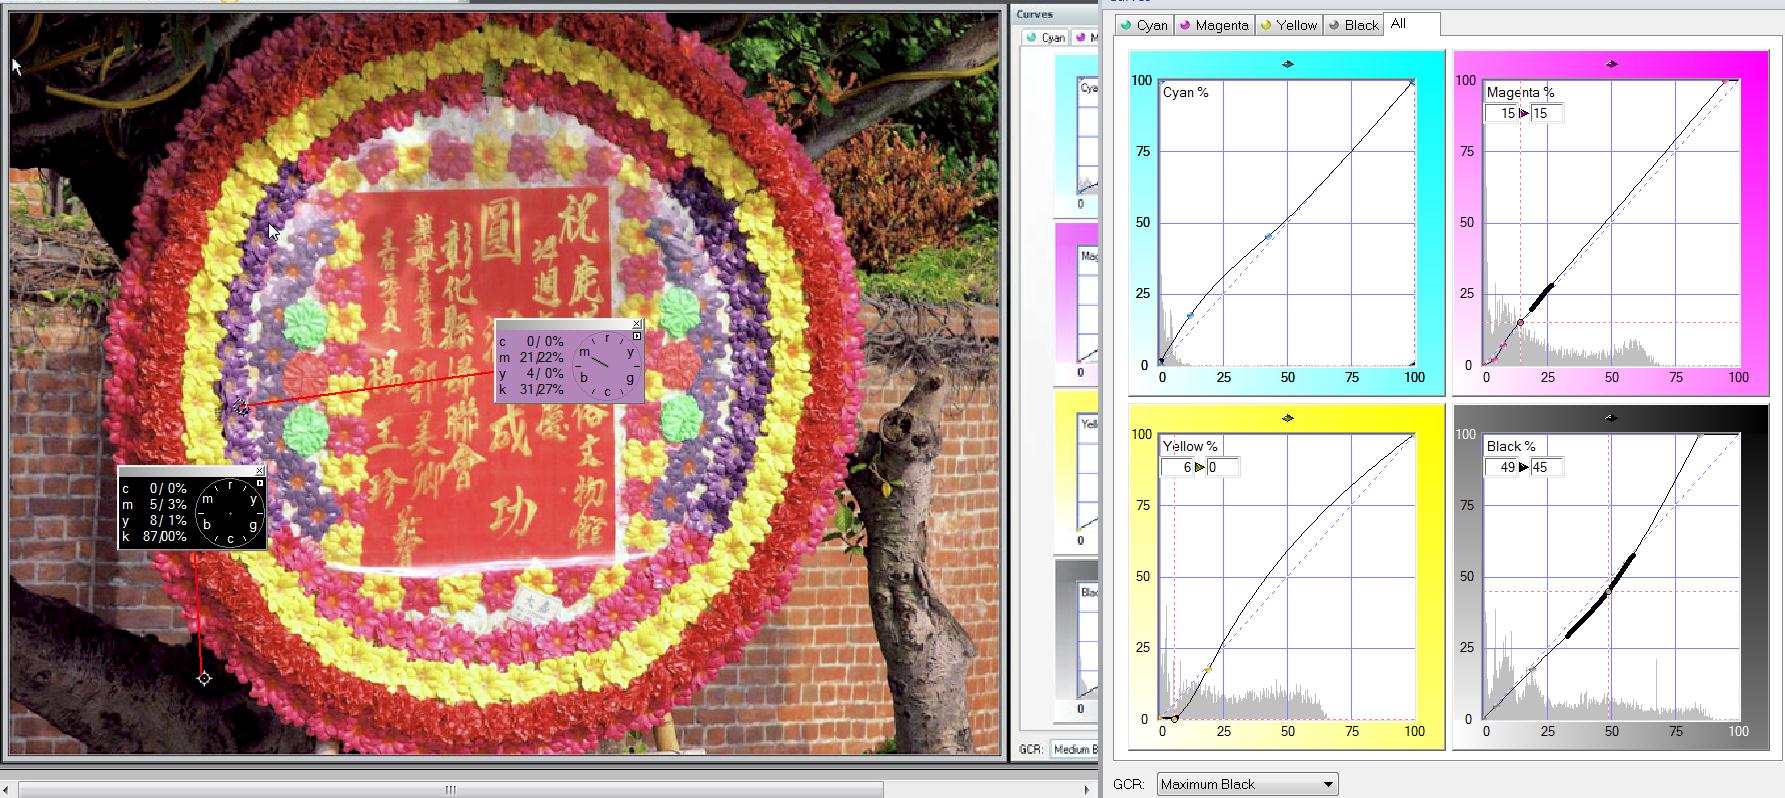This screenshot has width=1785, height=798.
Task: Click the 'Black %' curve label
Action: (x=1510, y=446)
